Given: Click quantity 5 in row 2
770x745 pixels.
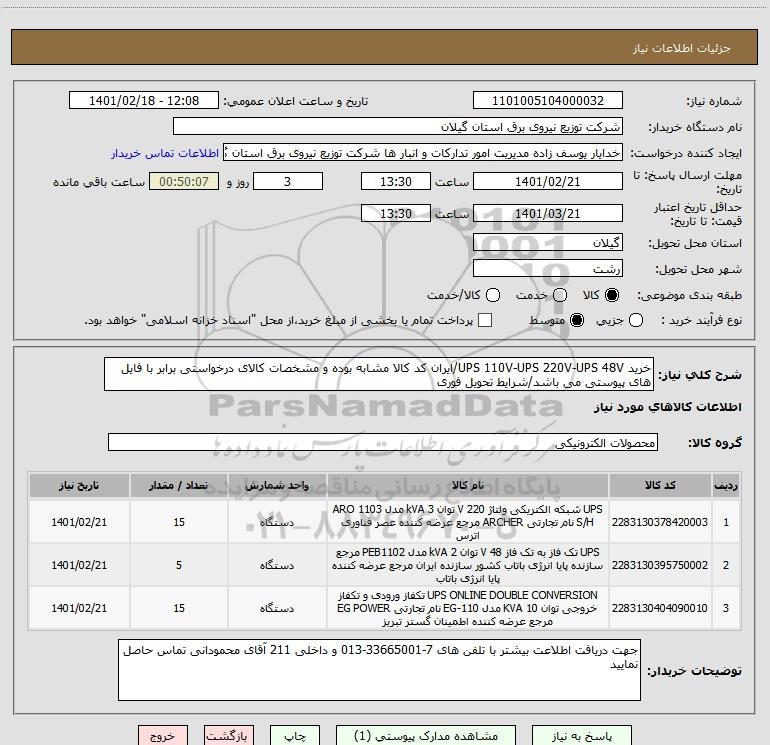Looking at the screenshot, I should click(x=179, y=565).
